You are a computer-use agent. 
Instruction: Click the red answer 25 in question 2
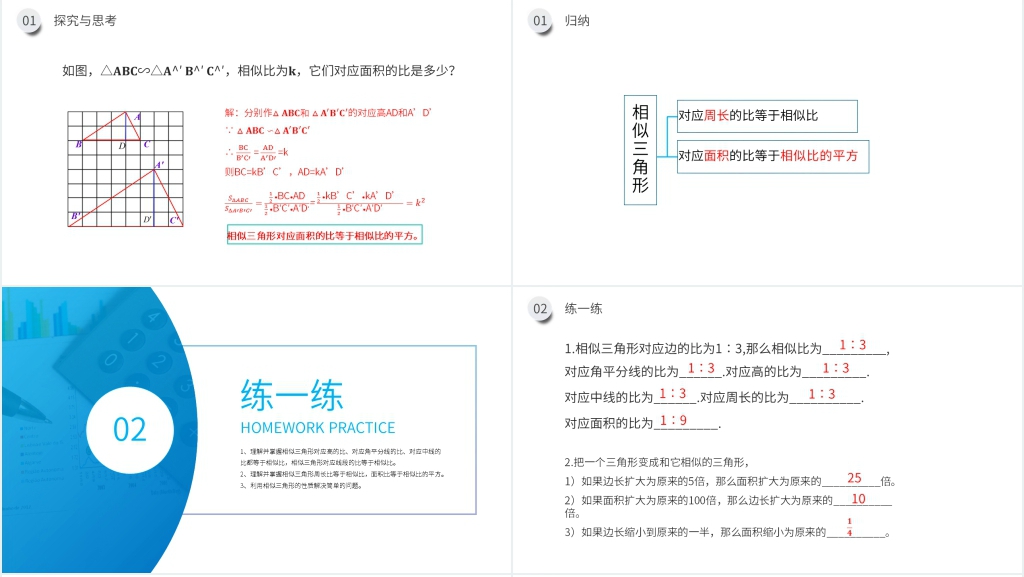click(854, 478)
